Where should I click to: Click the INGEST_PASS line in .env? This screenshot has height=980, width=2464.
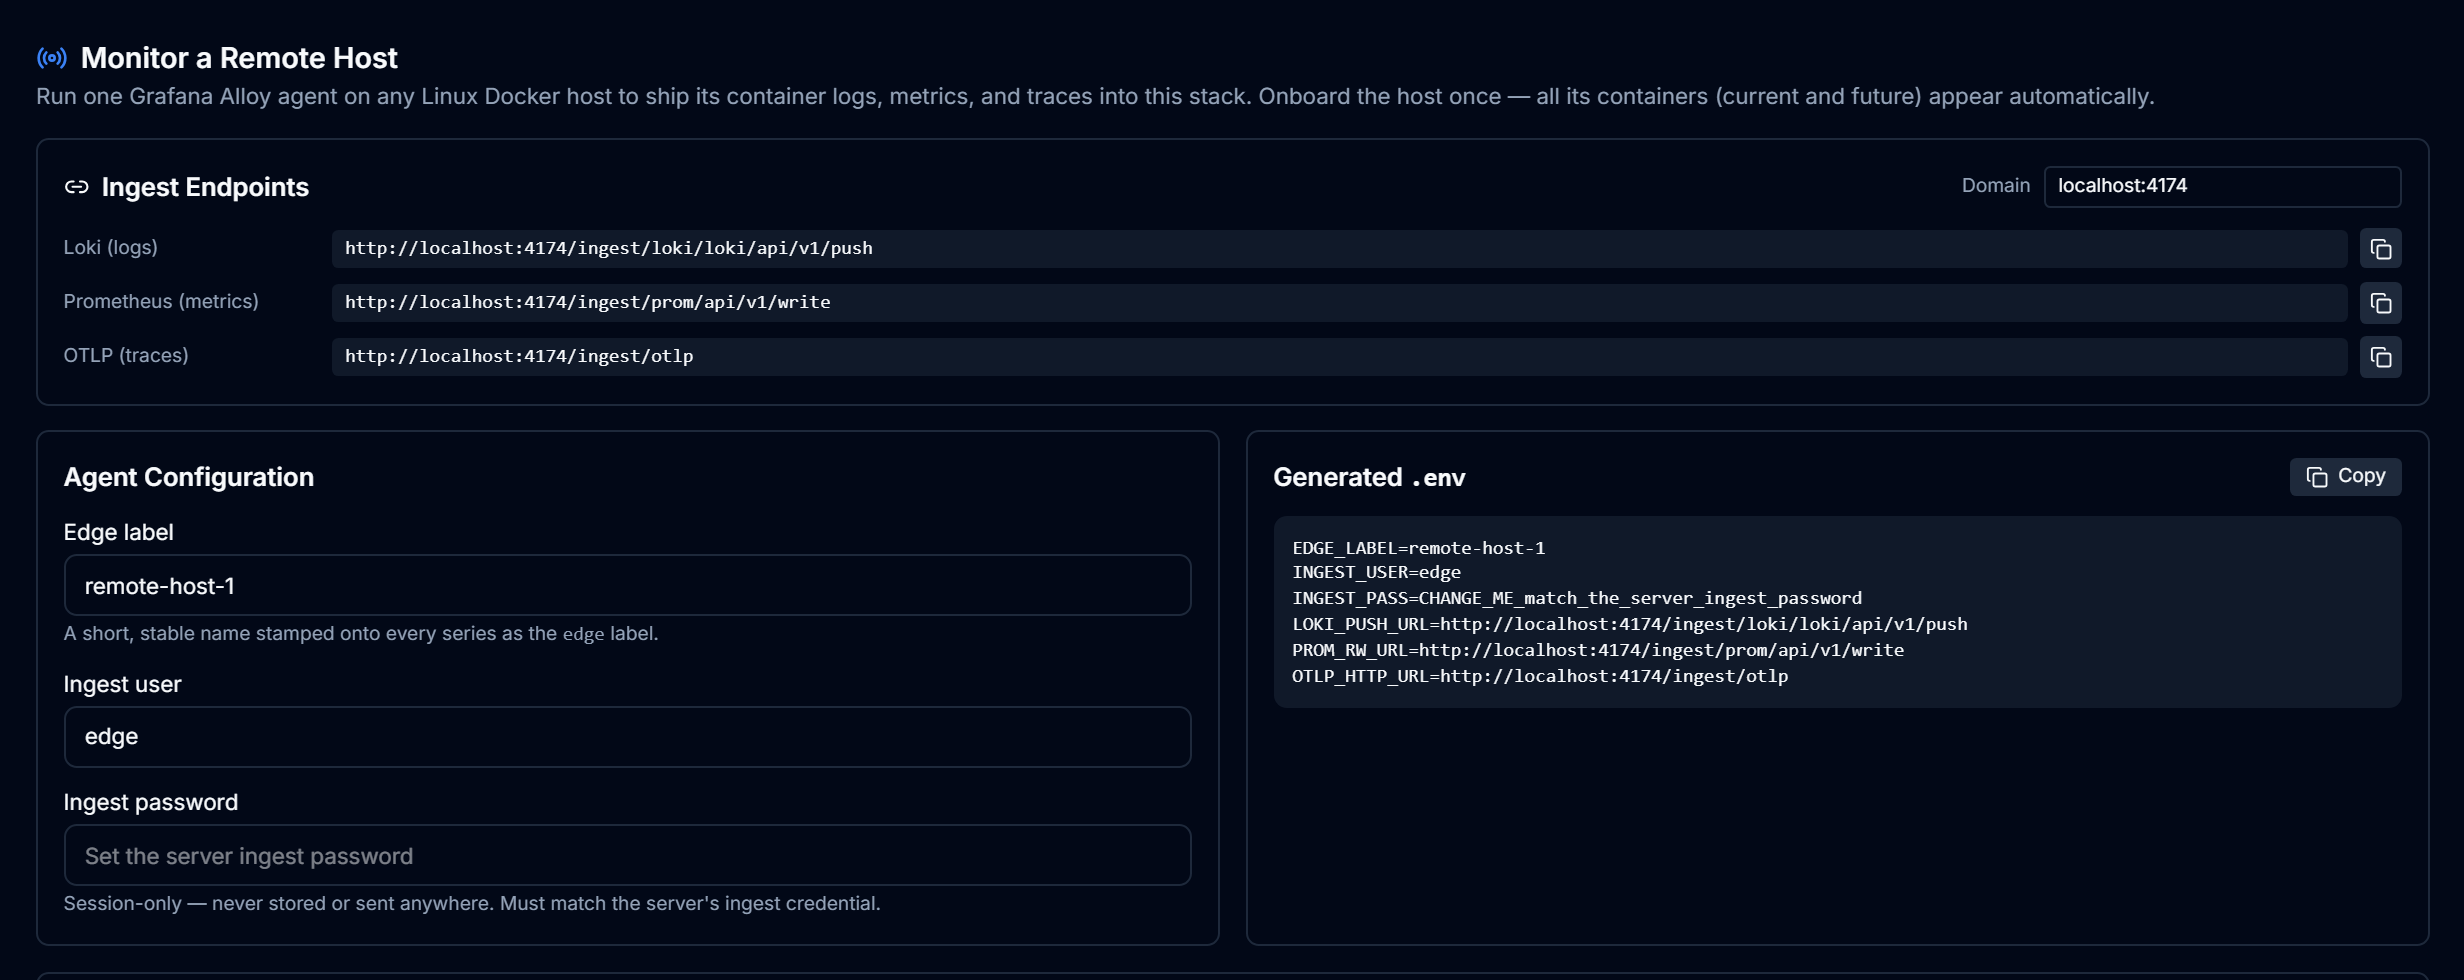click(x=1577, y=598)
